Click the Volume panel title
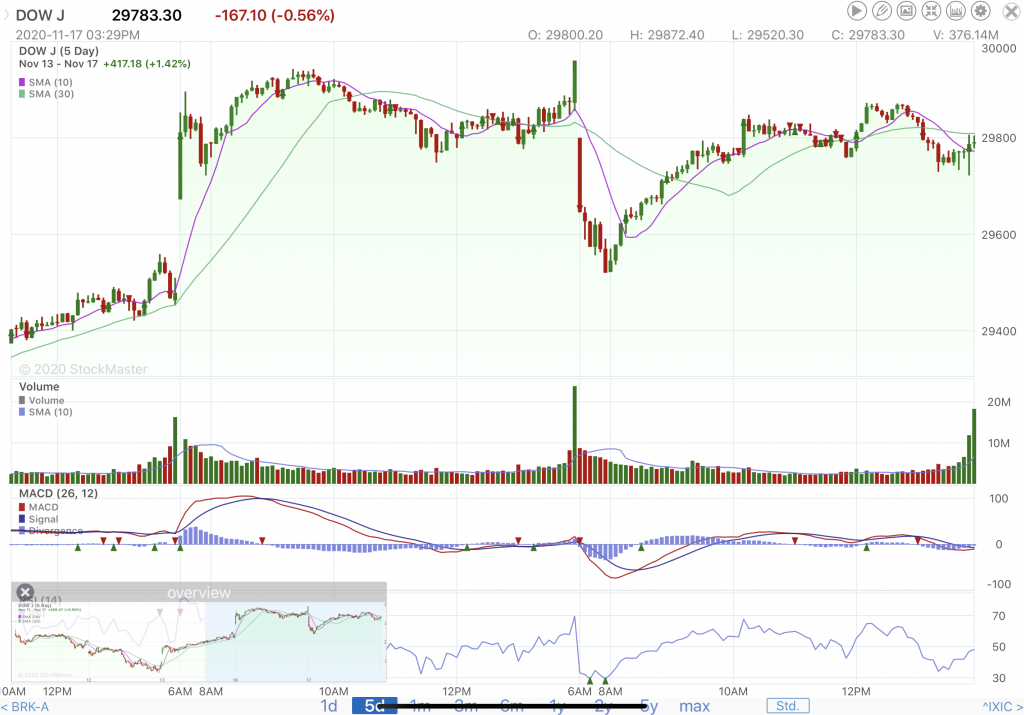 point(39,386)
